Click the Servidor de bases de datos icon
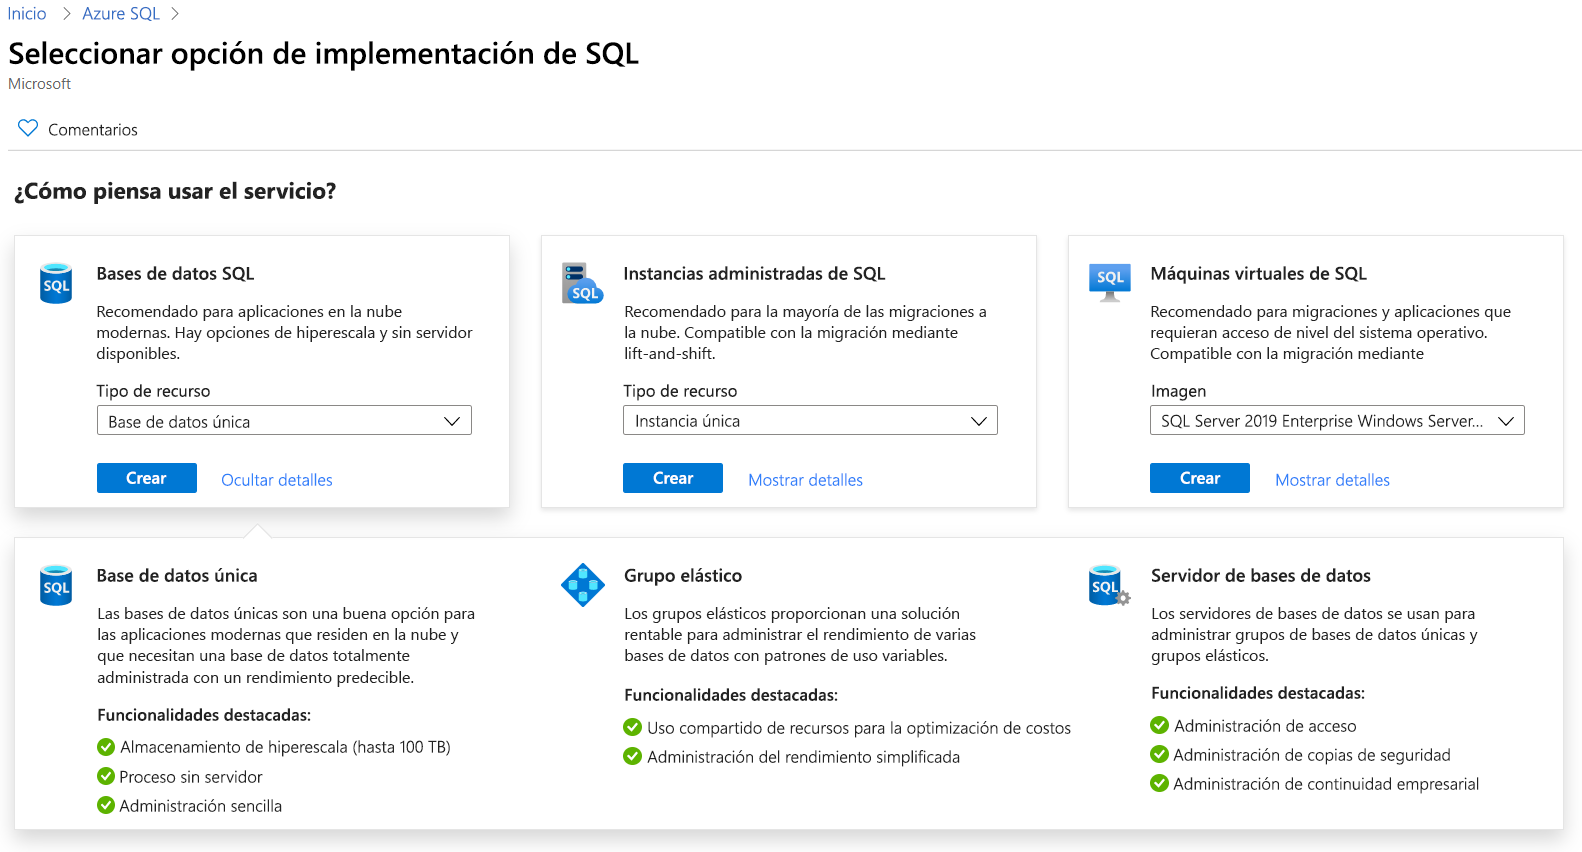The image size is (1582, 852). click(x=1109, y=585)
